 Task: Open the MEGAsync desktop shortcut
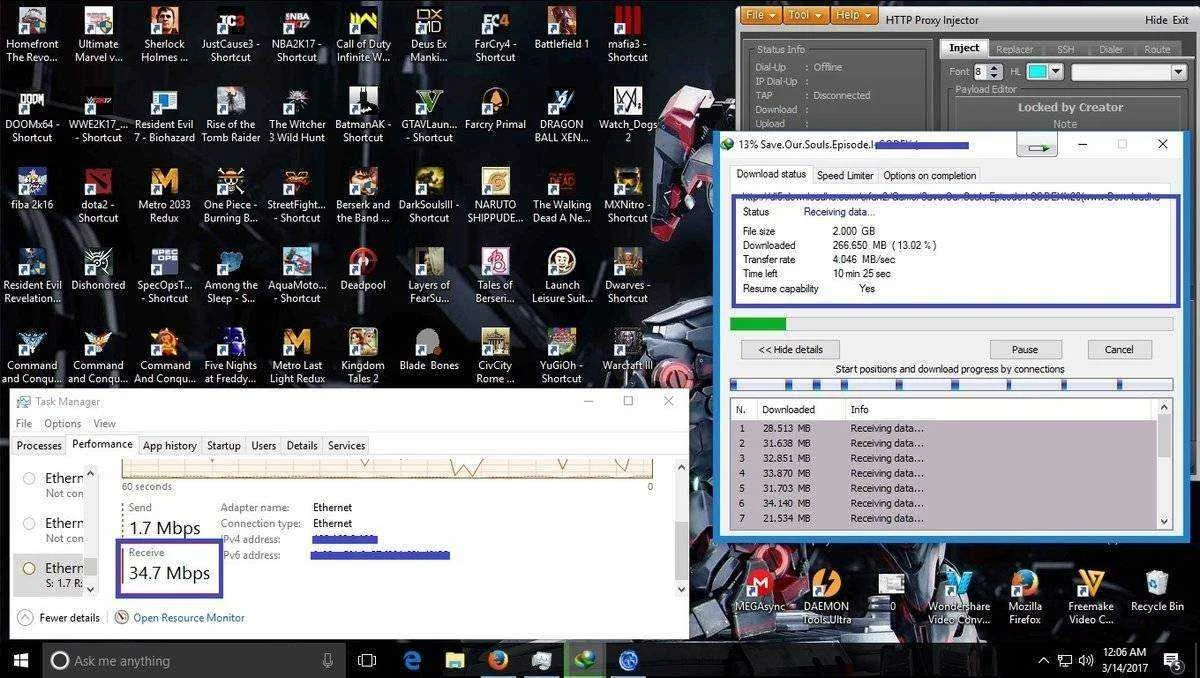759,592
